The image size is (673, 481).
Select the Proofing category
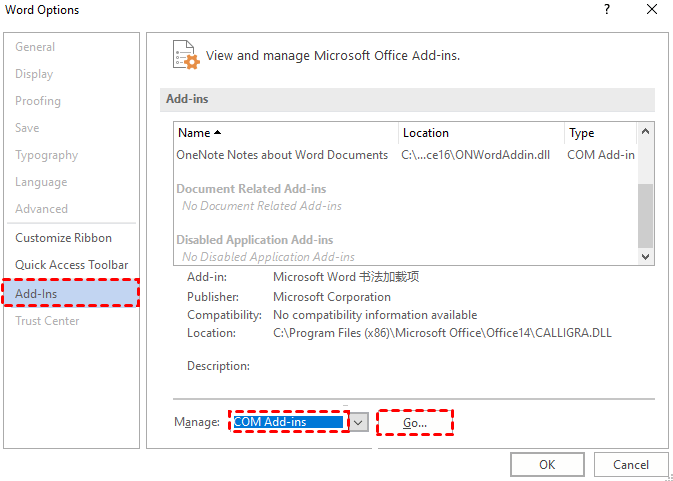click(x=38, y=101)
